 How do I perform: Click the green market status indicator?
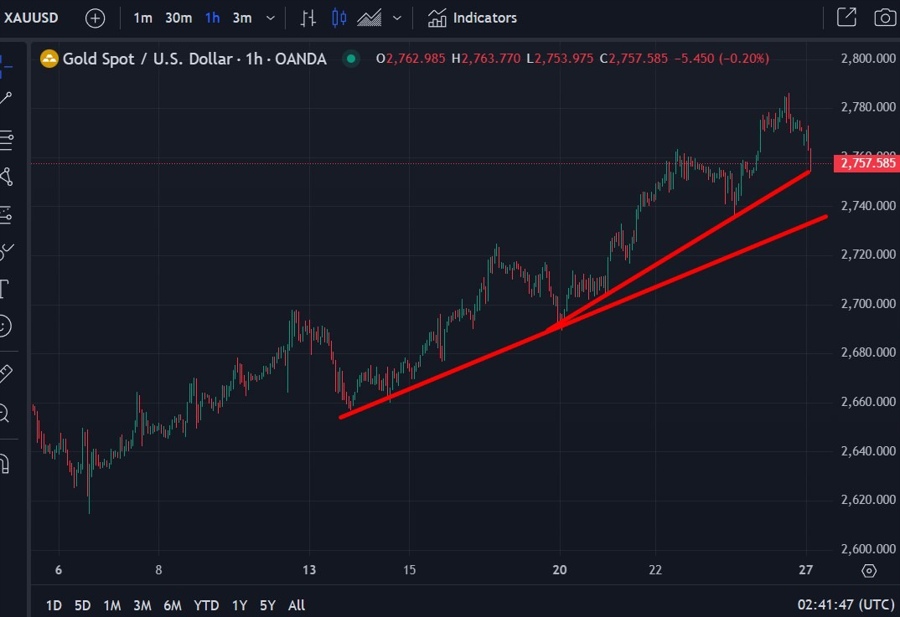point(351,59)
